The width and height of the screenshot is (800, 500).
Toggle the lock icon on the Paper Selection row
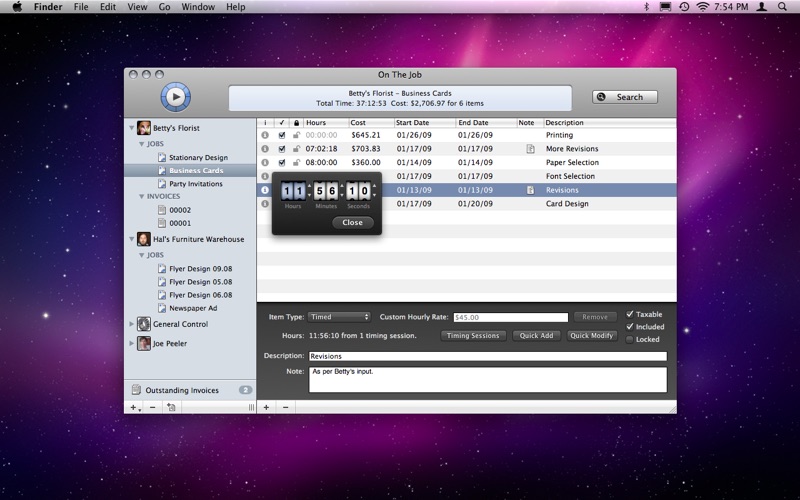click(x=296, y=162)
